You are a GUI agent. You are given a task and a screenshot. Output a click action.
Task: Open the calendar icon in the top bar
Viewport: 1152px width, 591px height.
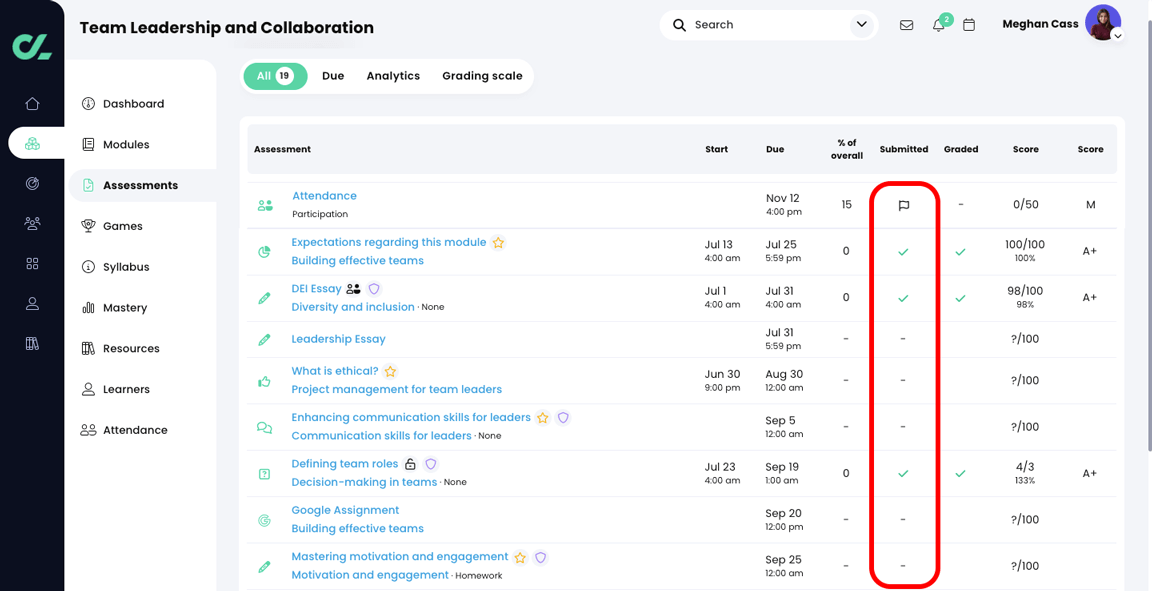[969, 24]
